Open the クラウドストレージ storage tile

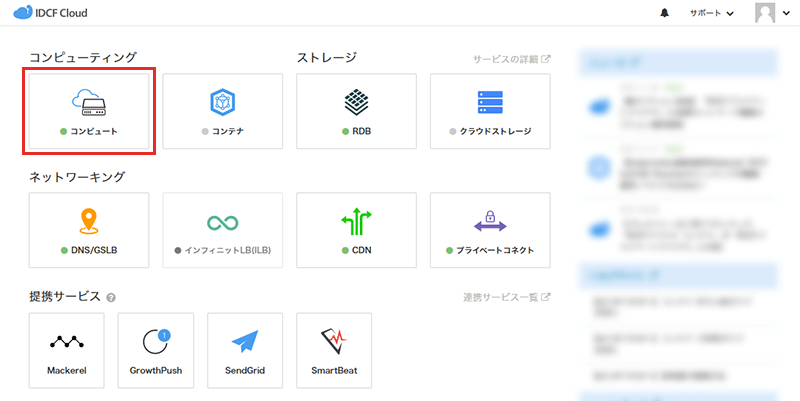[x=490, y=111]
